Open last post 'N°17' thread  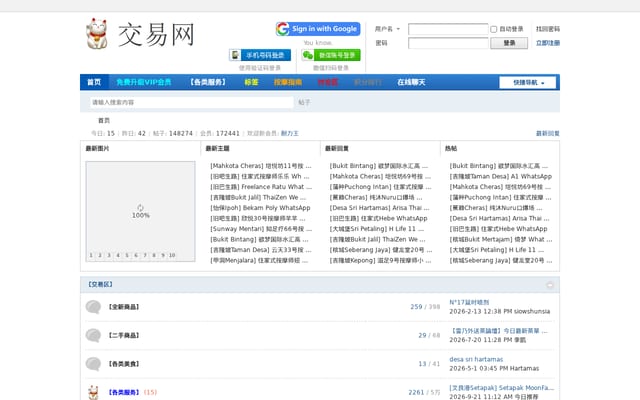coord(469,302)
